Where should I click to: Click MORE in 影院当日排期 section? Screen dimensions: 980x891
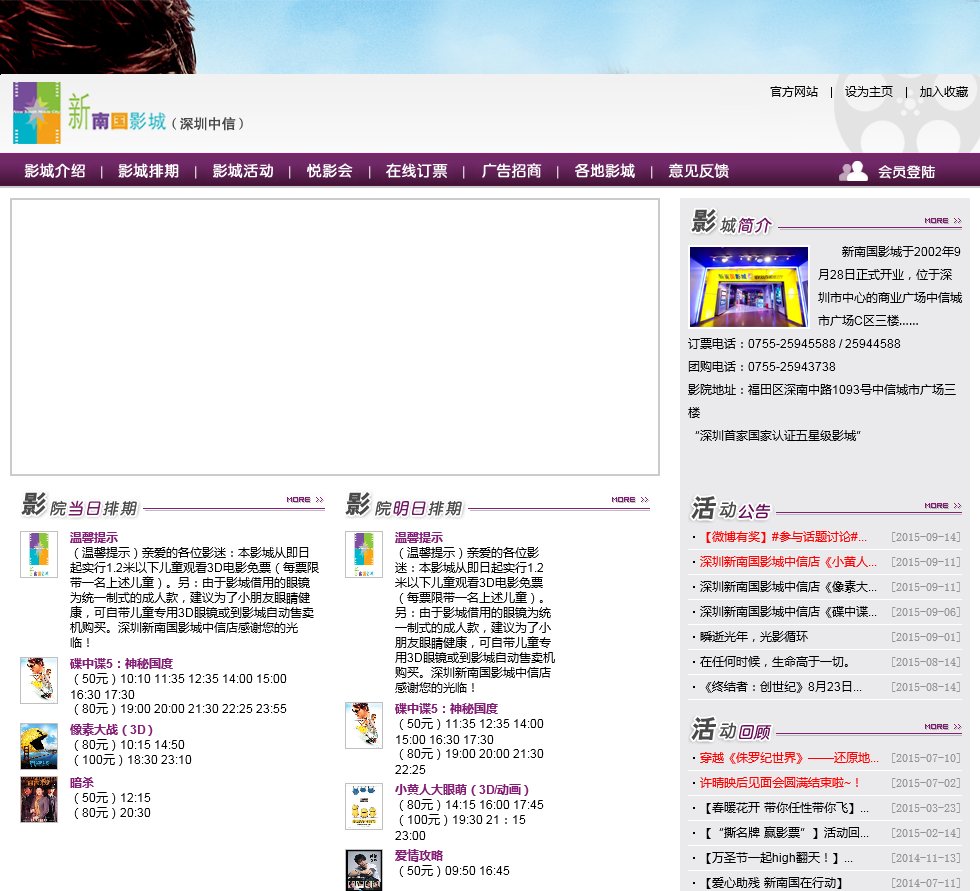[x=305, y=500]
